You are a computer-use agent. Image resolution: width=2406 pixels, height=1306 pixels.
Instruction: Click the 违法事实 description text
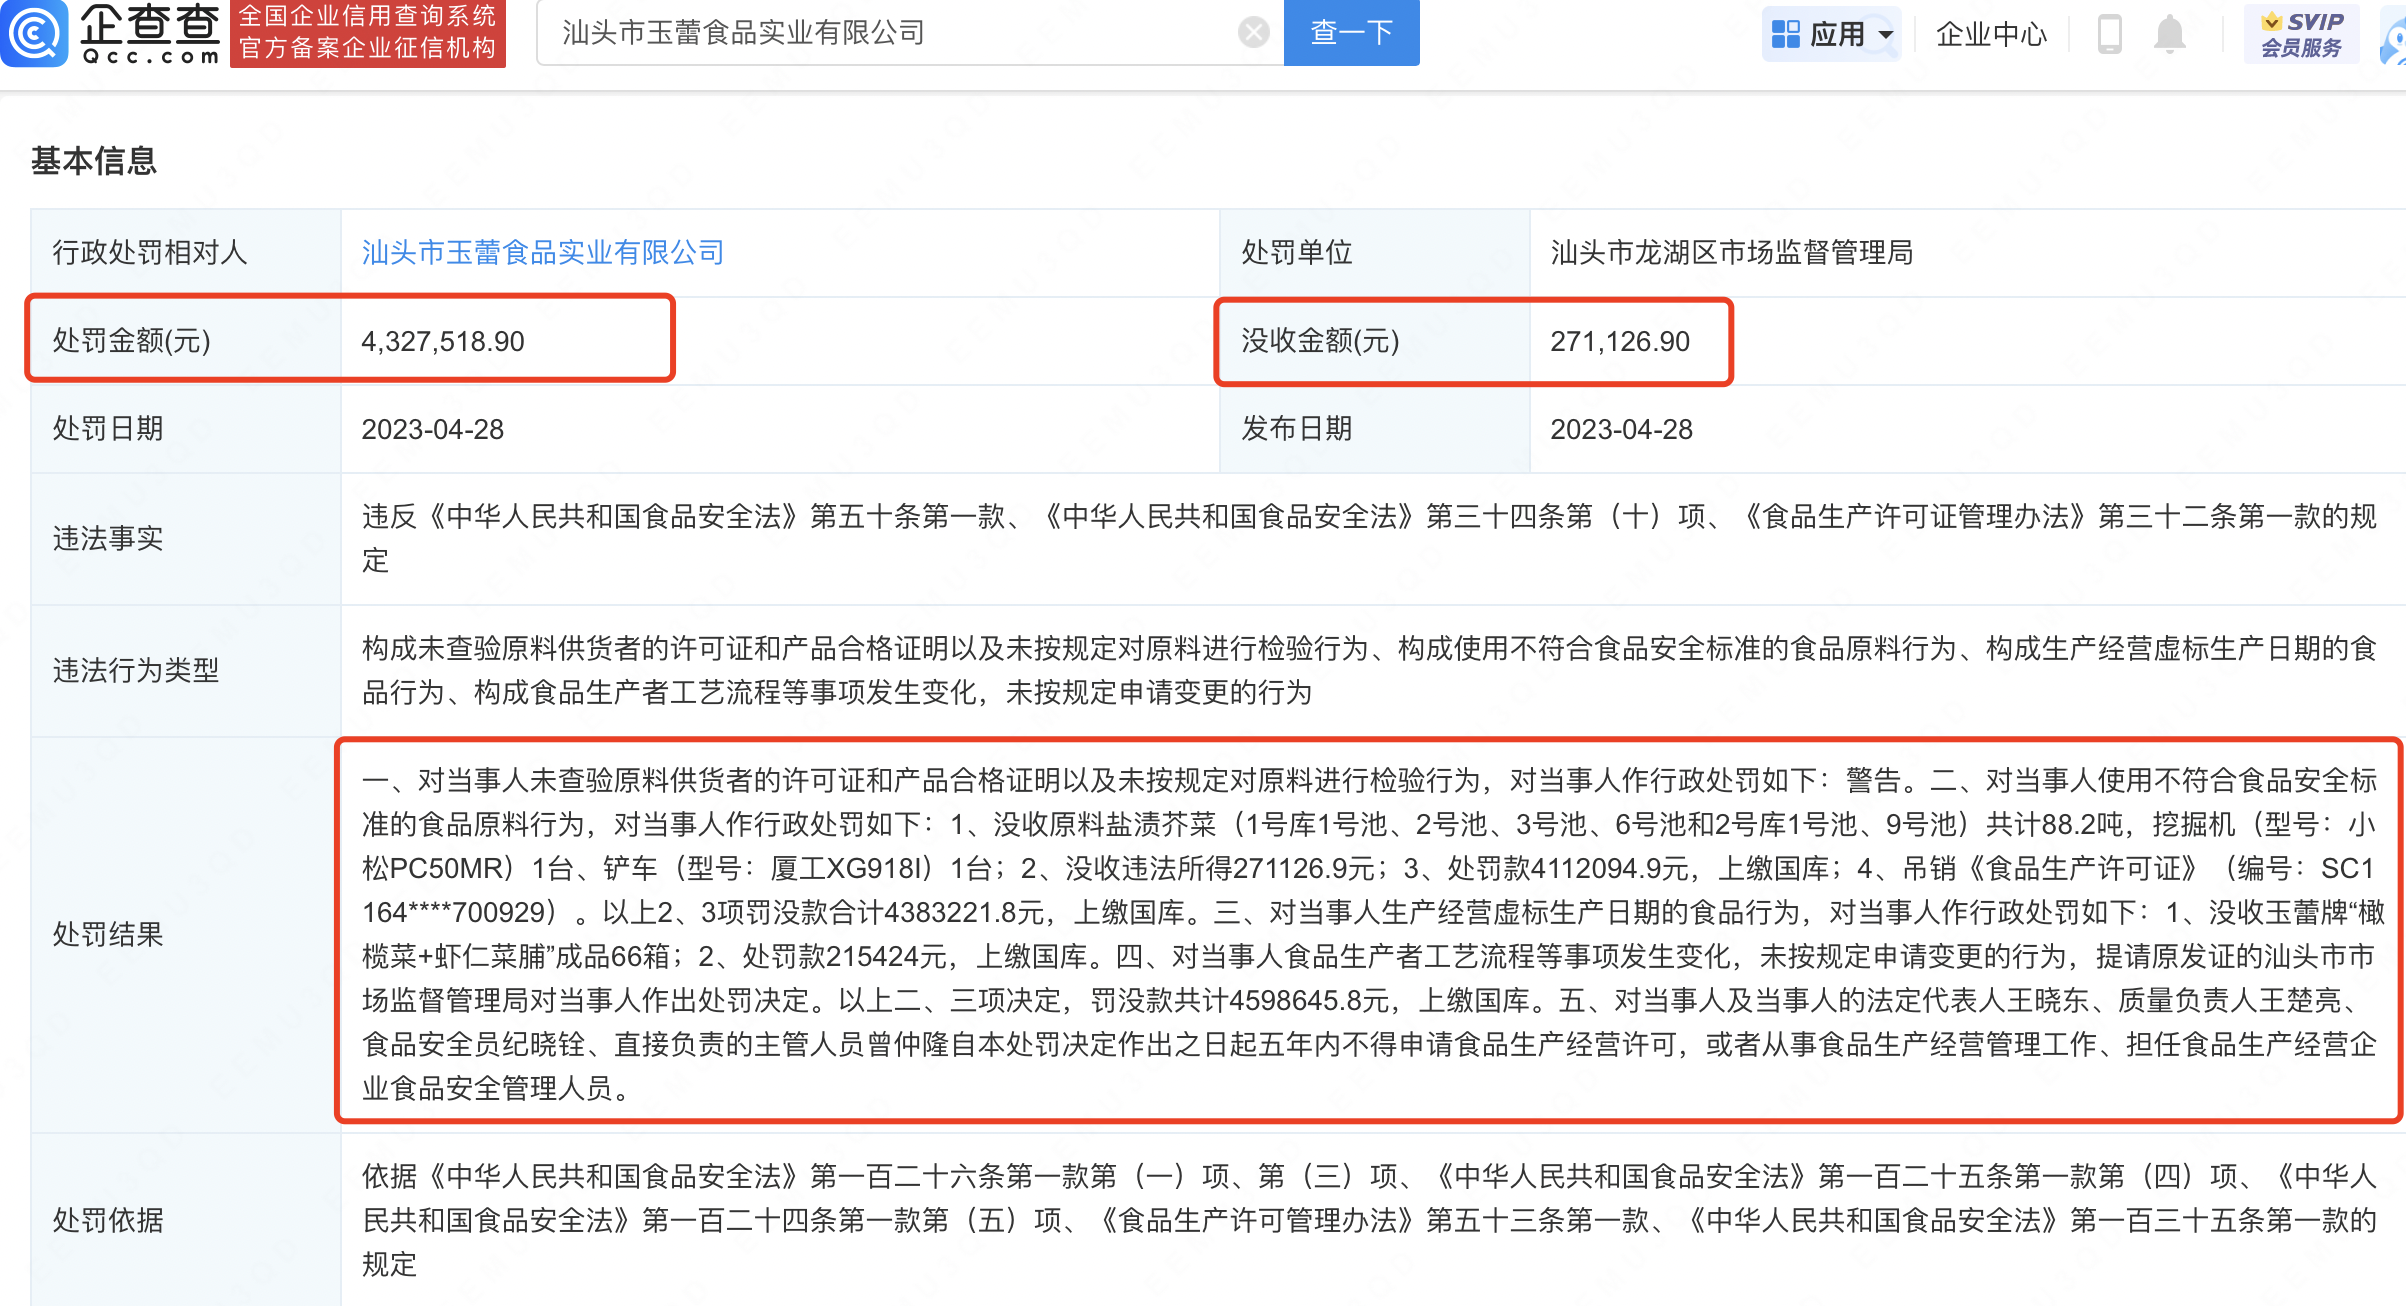tap(1370, 539)
